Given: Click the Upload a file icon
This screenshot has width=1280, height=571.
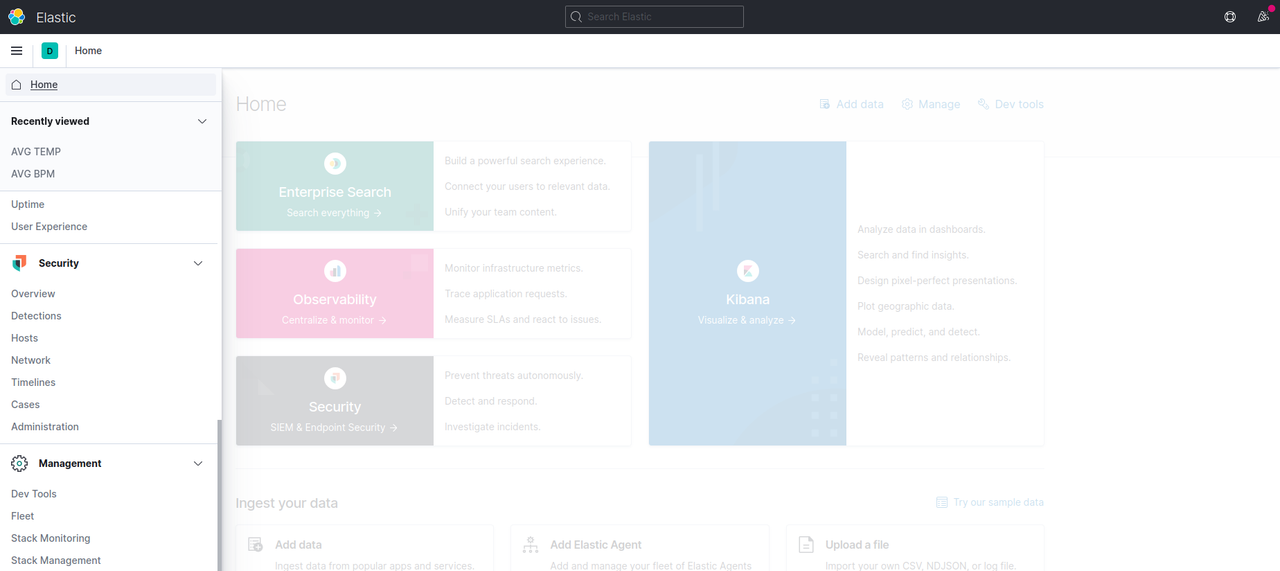Looking at the screenshot, I should (806, 545).
